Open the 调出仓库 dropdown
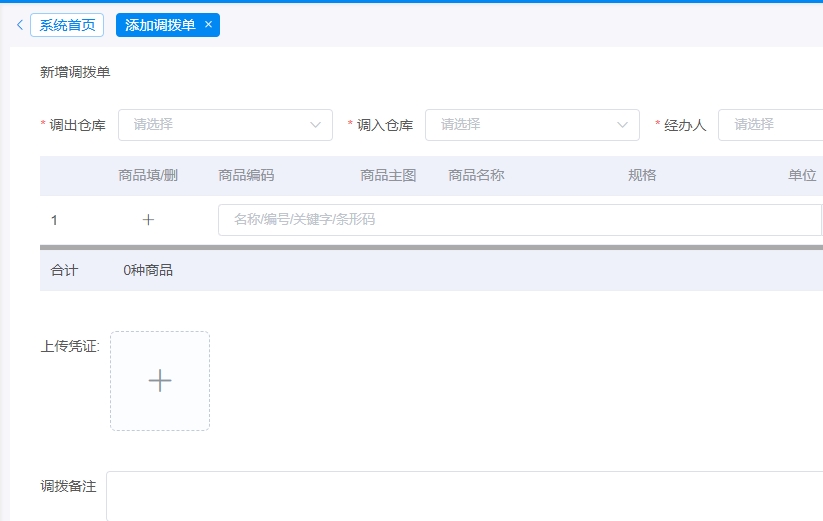Viewport: 823px width, 521px height. (225, 125)
